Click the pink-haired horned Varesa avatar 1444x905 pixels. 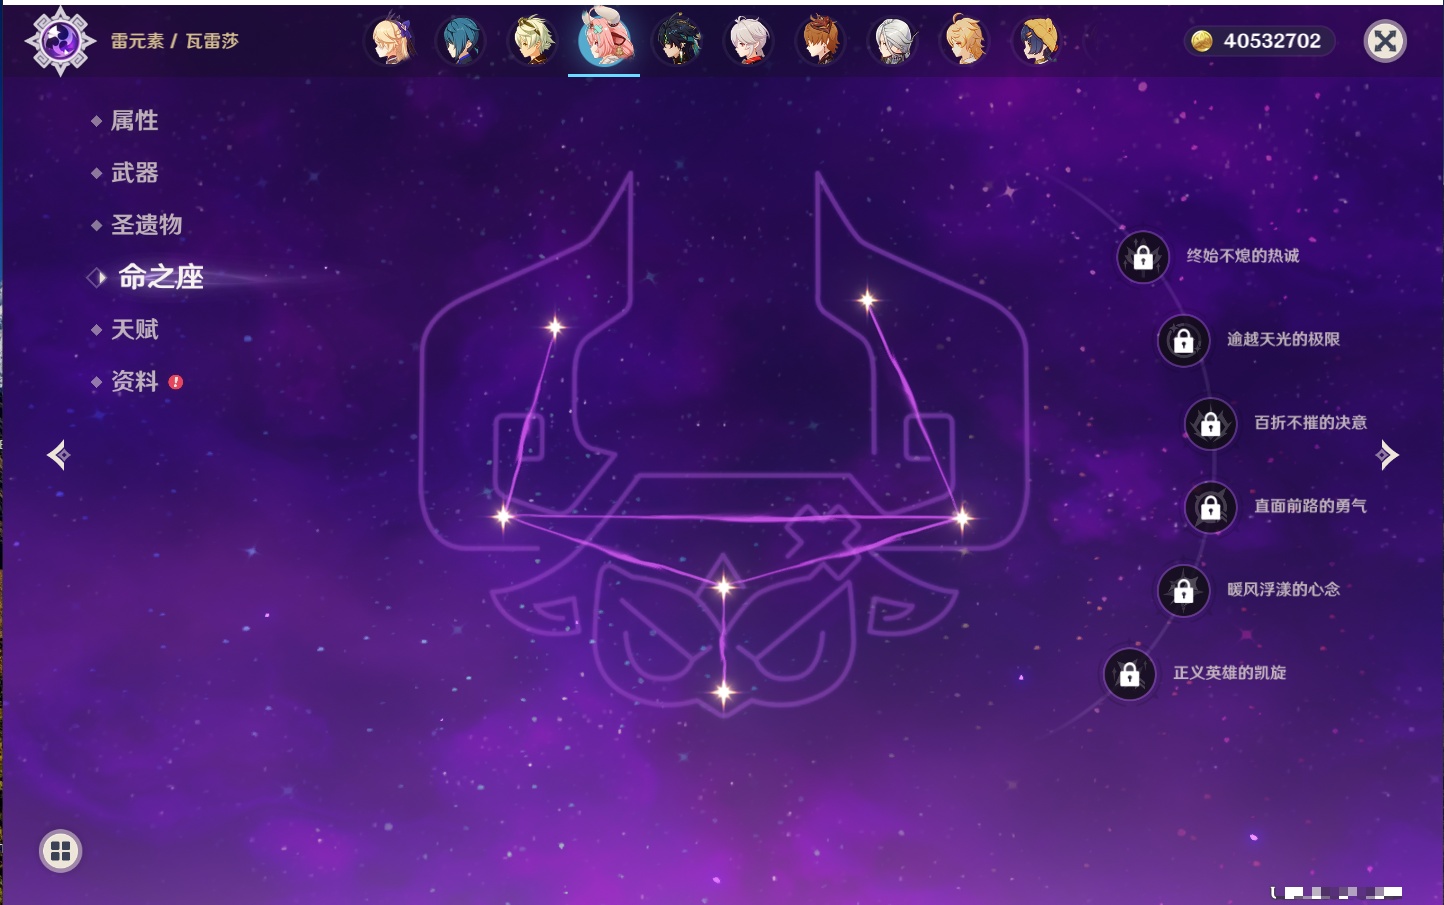(x=605, y=38)
